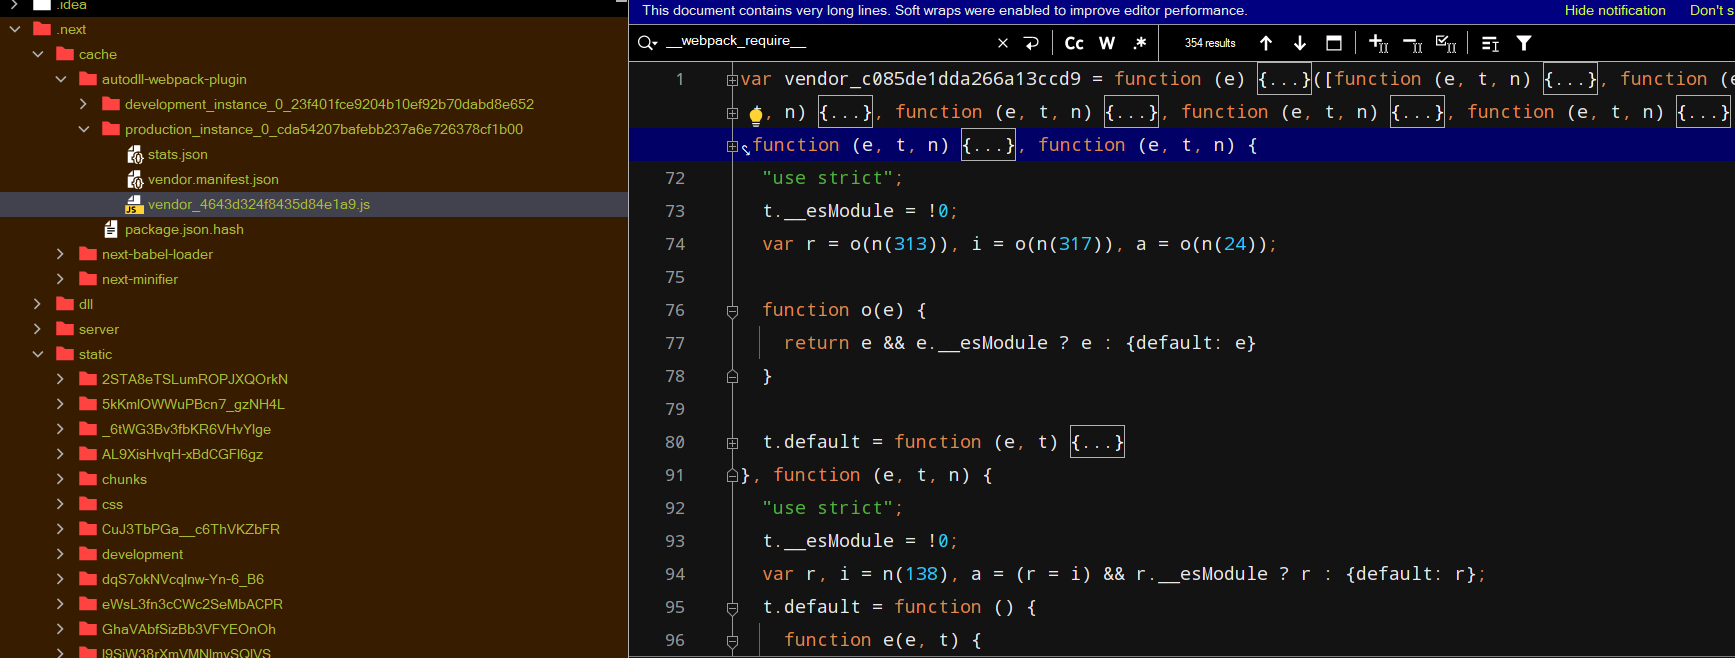Select vendor.manifest.json file in tree
This screenshot has width=1735, height=658.
[213, 179]
